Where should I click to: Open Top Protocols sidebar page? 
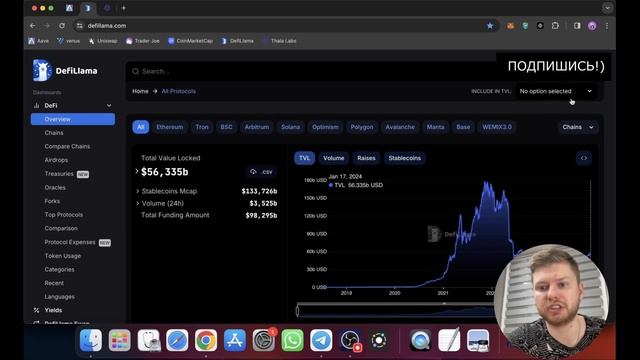(64, 215)
